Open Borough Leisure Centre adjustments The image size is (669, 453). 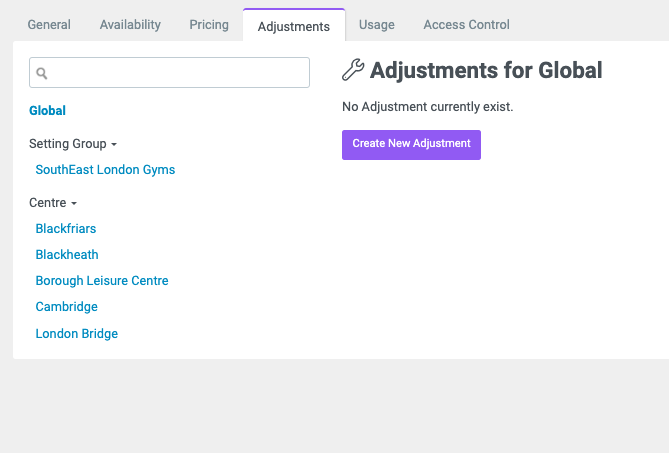(102, 281)
